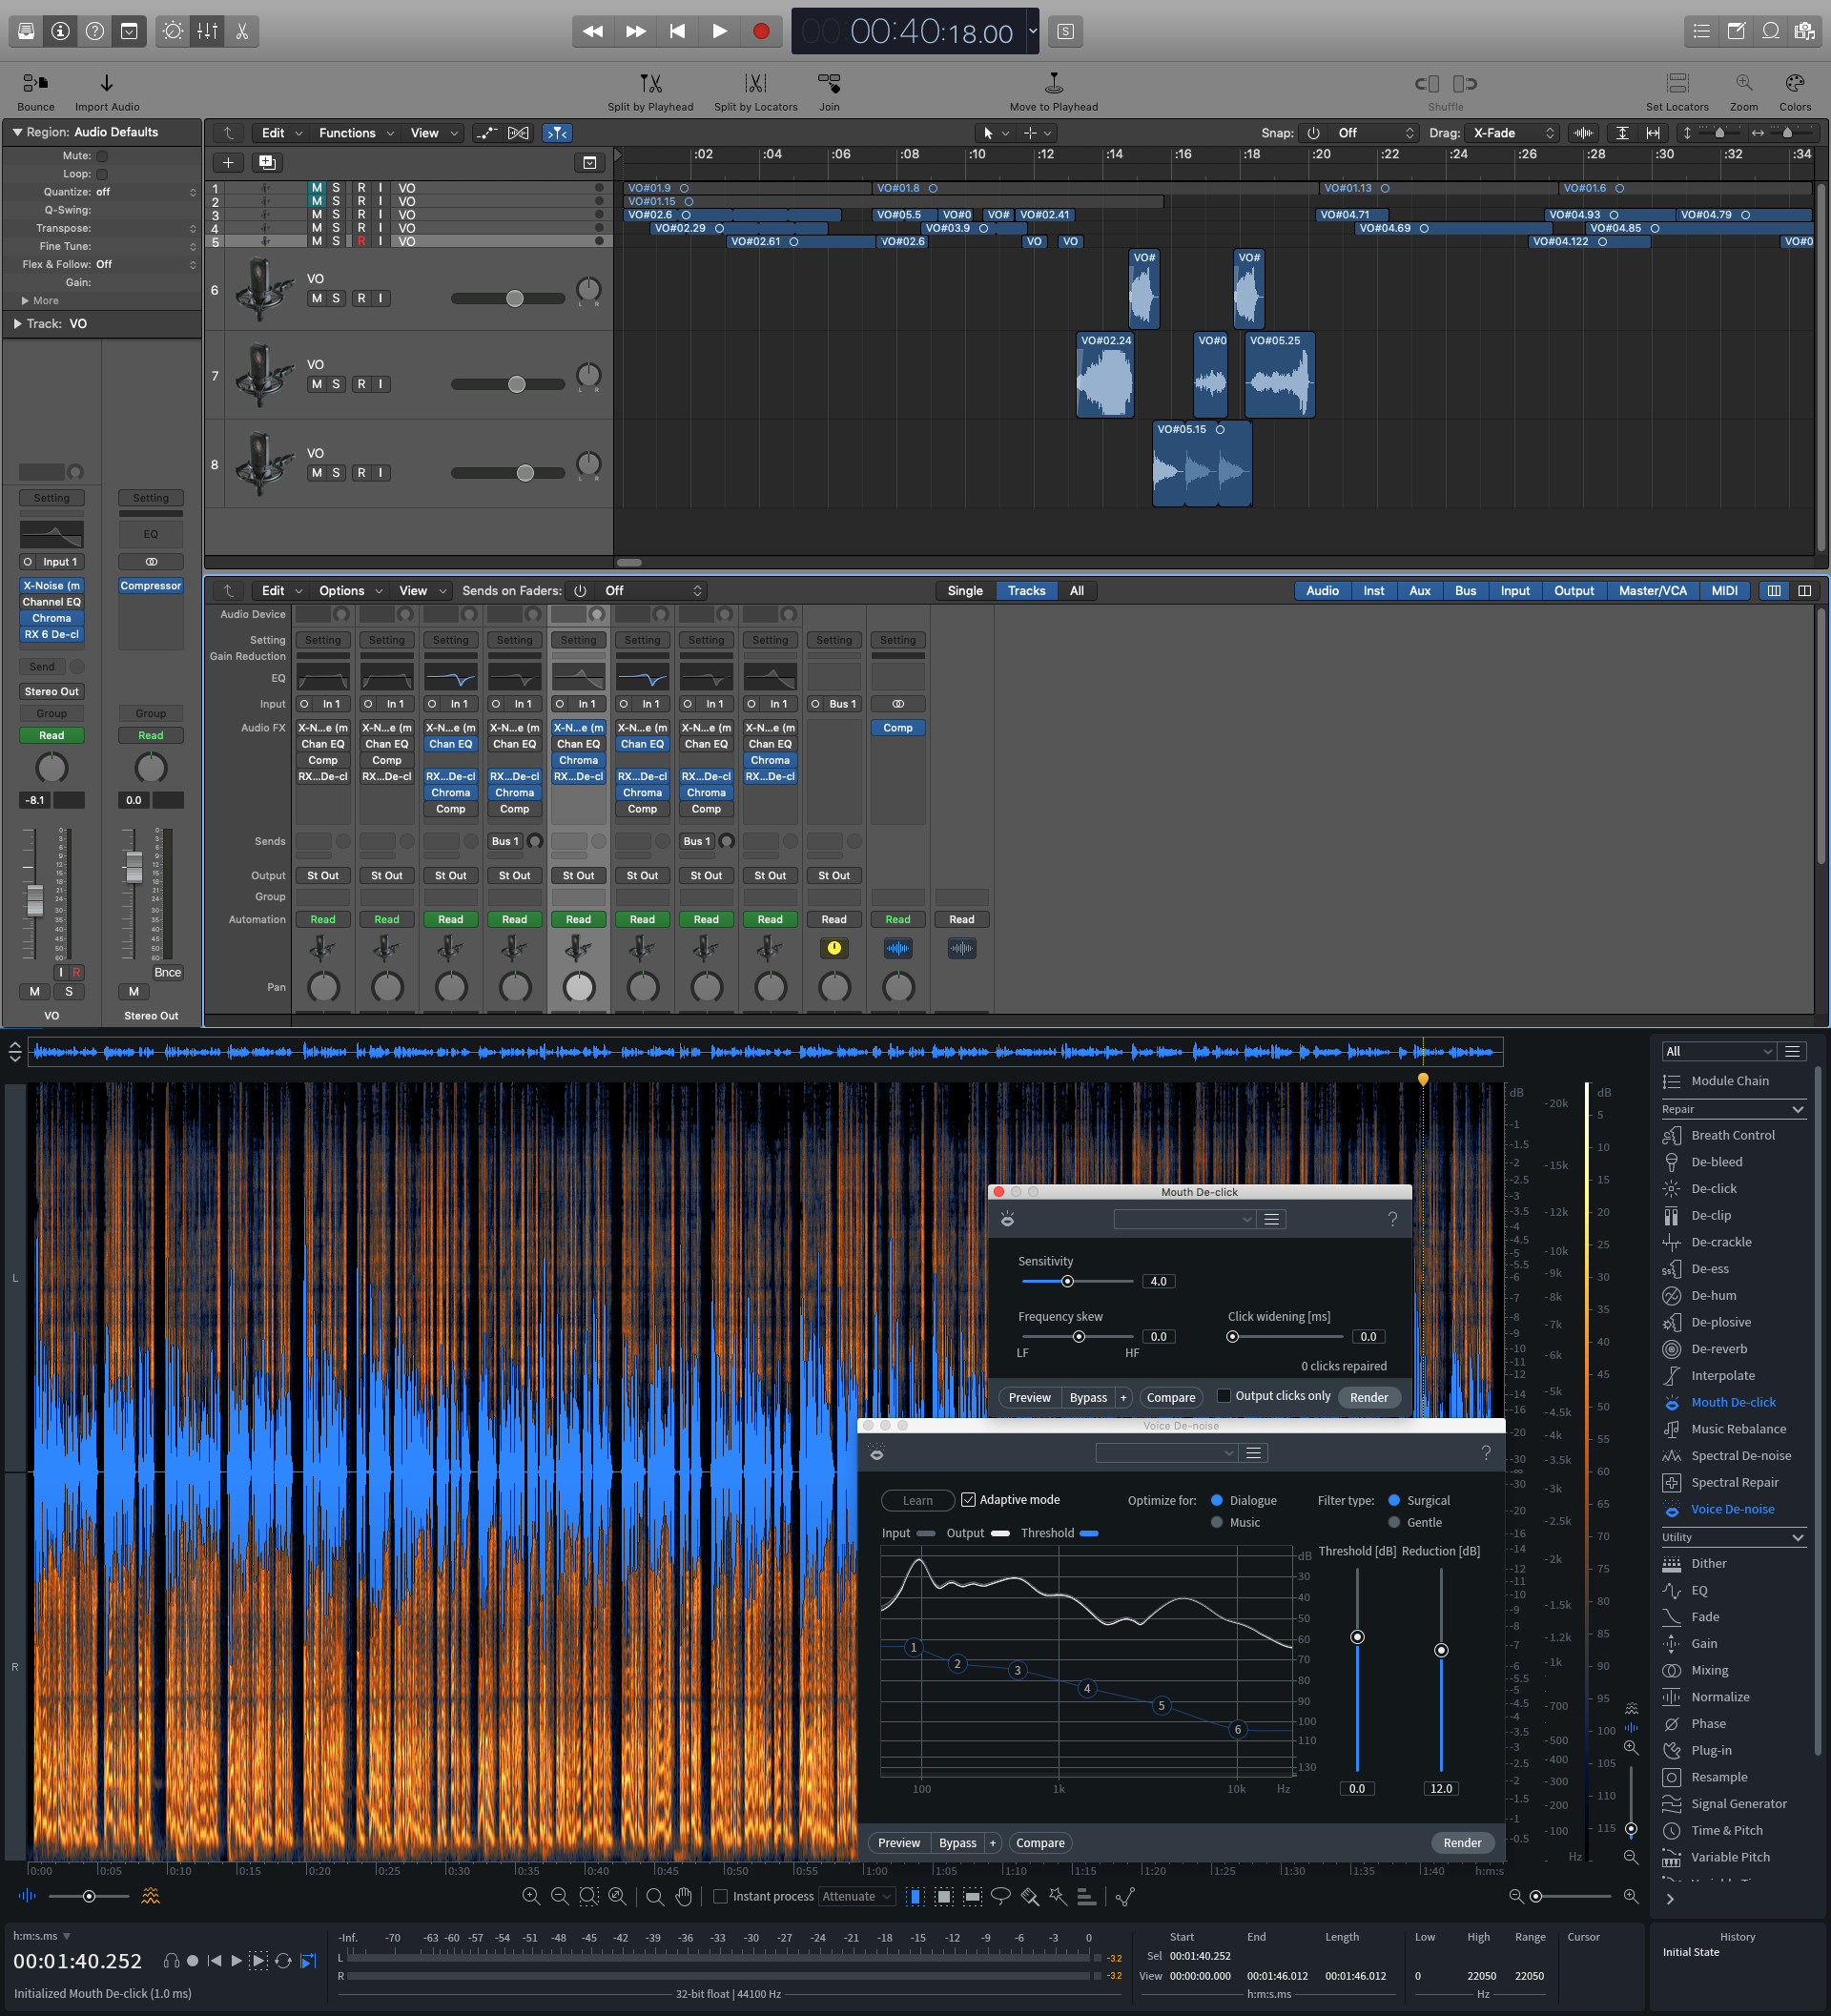
Task: Click the Join regions icon
Action: (829, 83)
